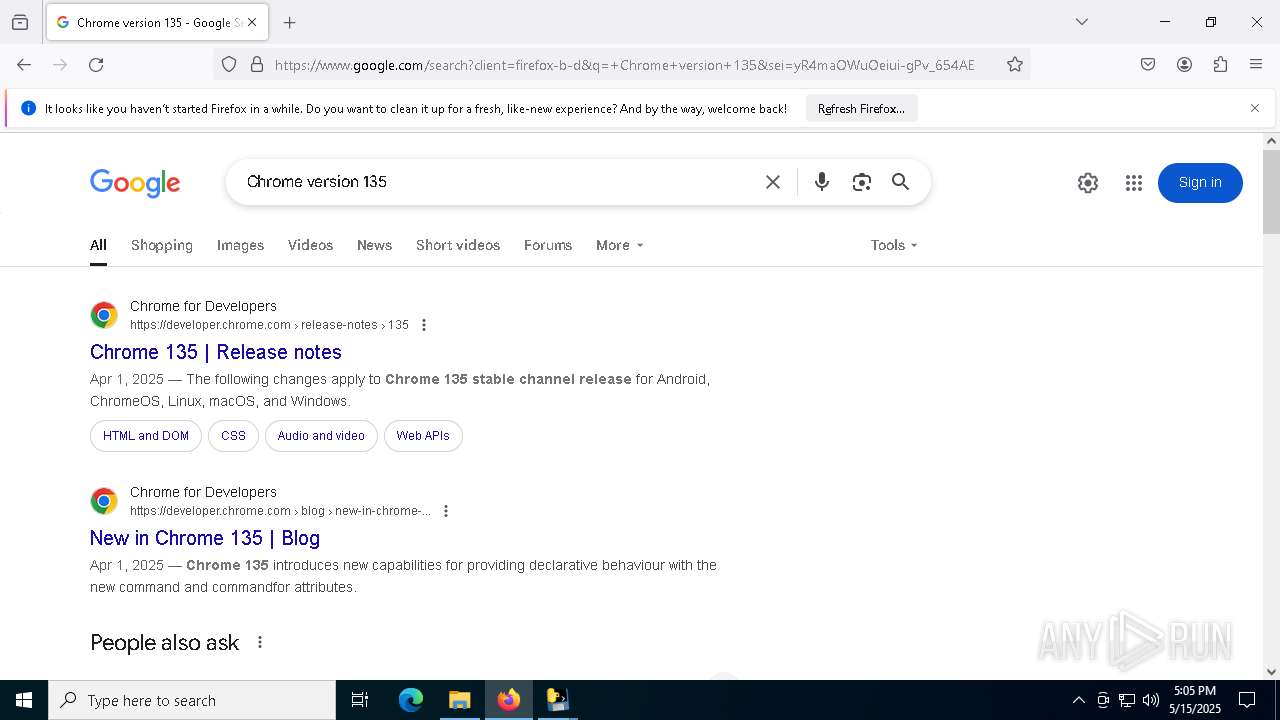Screen dimensions: 1280x720
Task: Open a new tab with plus button
Action: [289, 22]
